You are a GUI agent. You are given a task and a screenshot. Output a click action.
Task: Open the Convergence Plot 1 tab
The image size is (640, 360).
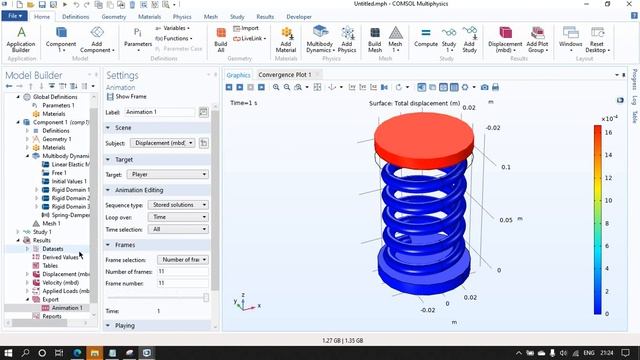(285, 75)
